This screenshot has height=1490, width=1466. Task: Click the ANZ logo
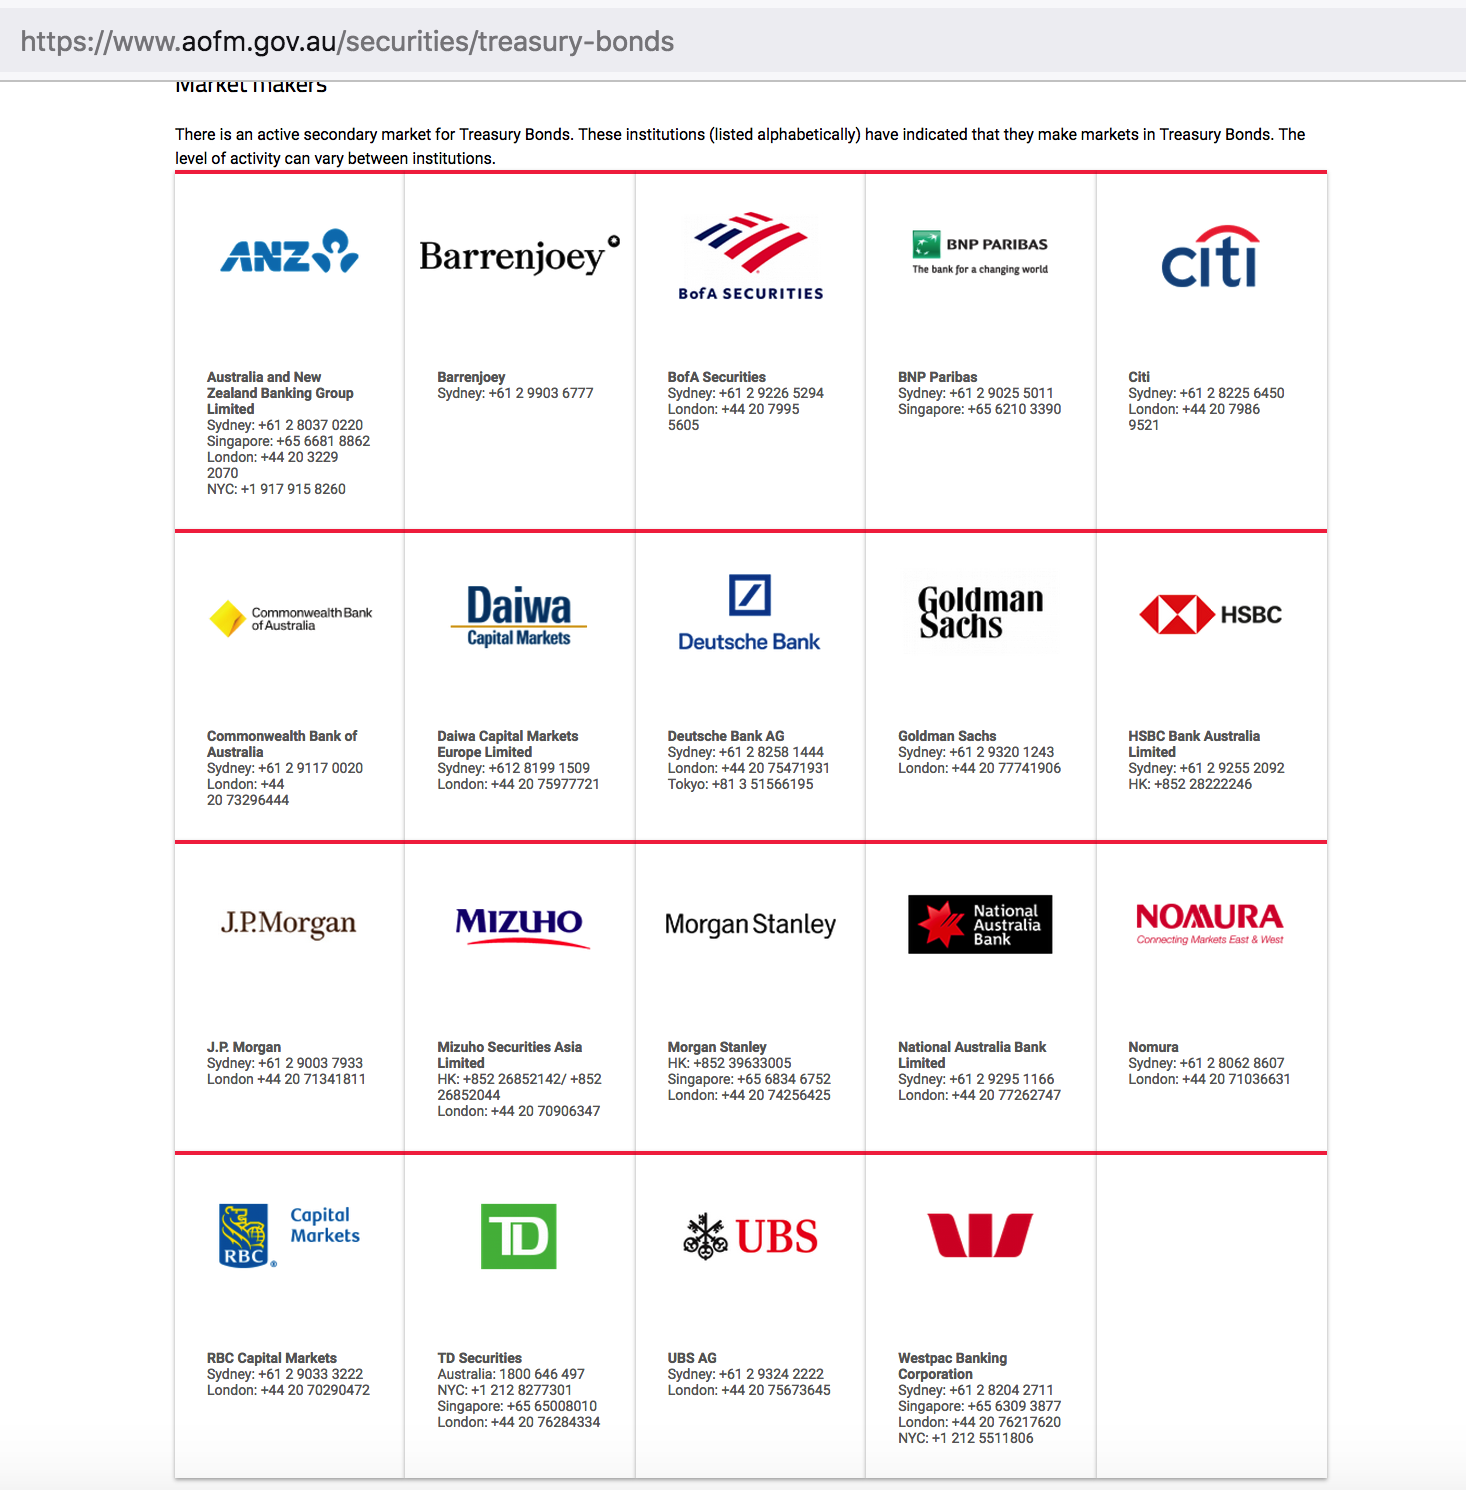[x=289, y=251]
